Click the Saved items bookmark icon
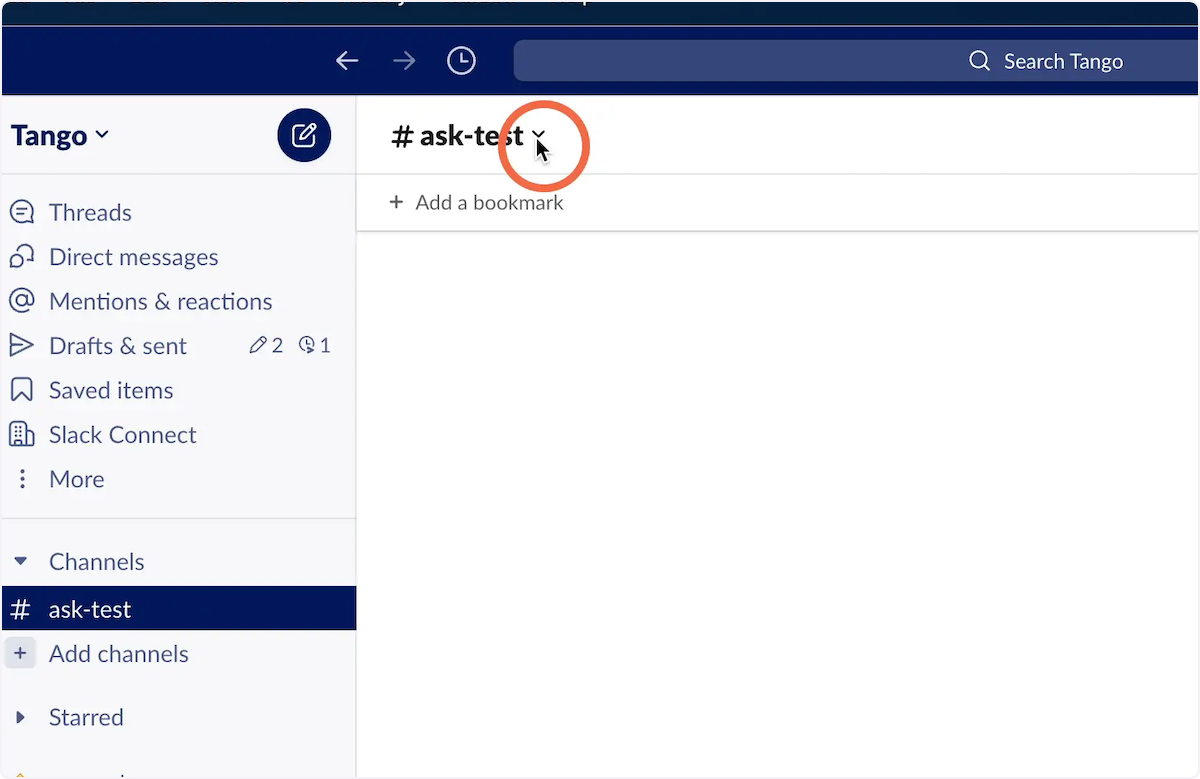 (x=21, y=390)
